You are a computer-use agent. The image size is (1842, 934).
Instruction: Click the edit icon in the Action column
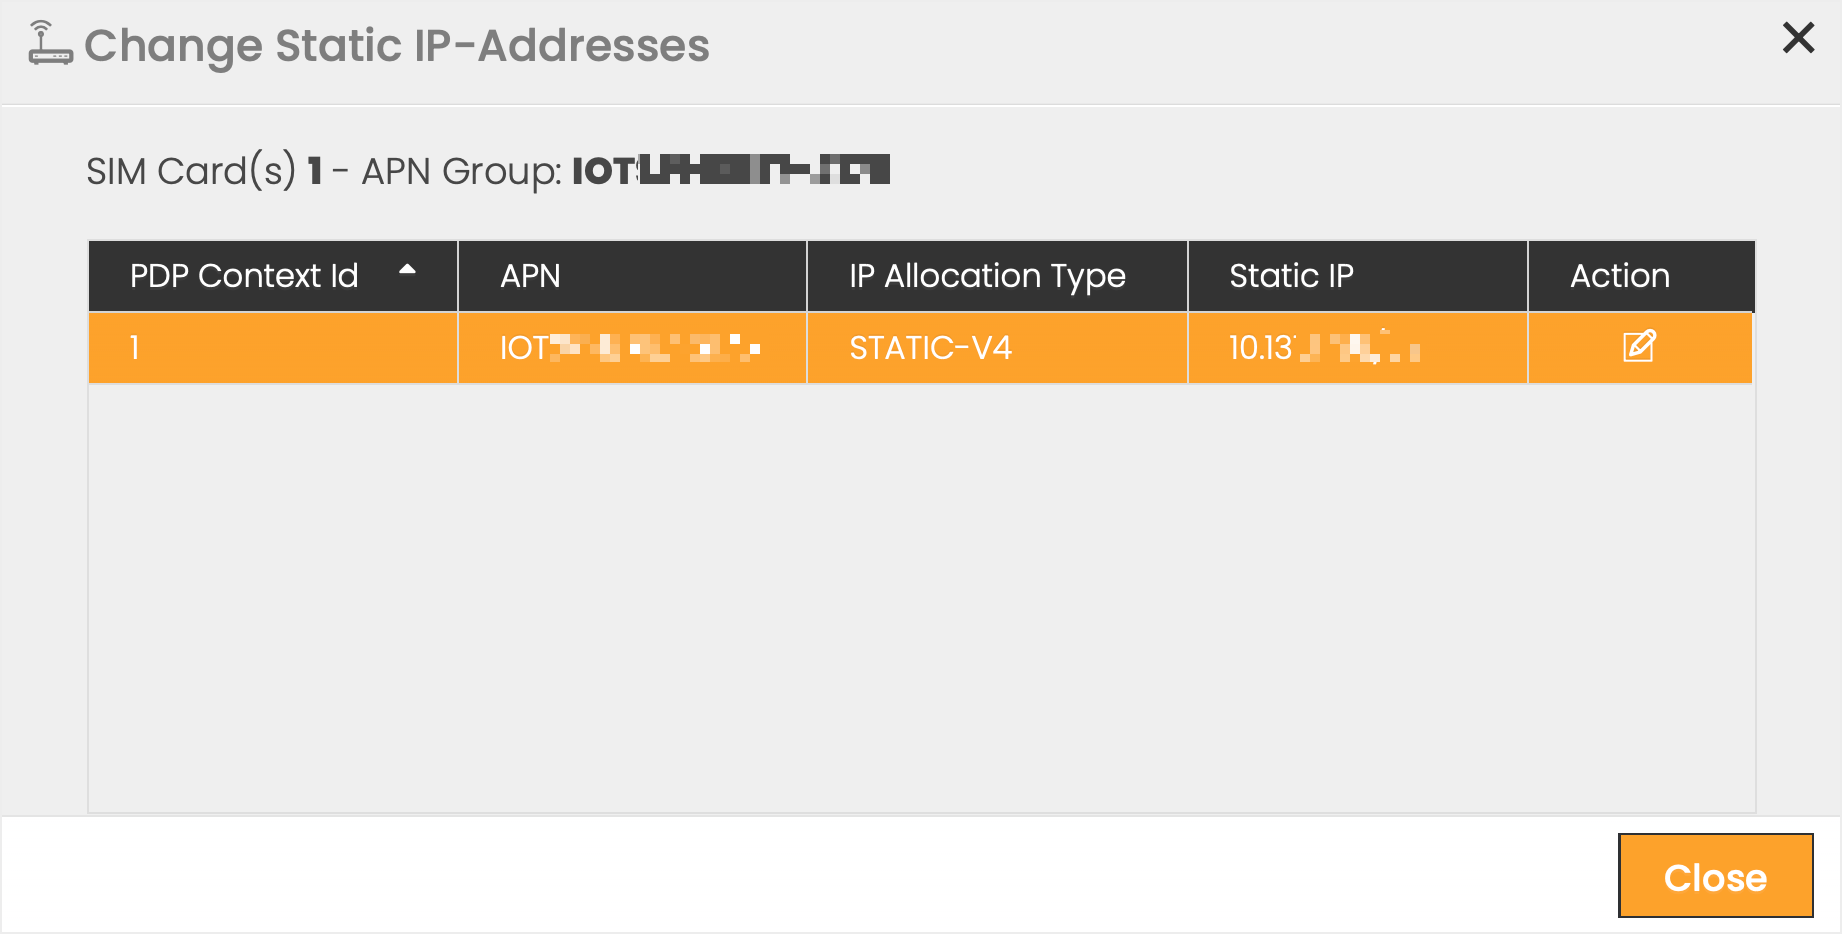(x=1639, y=347)
